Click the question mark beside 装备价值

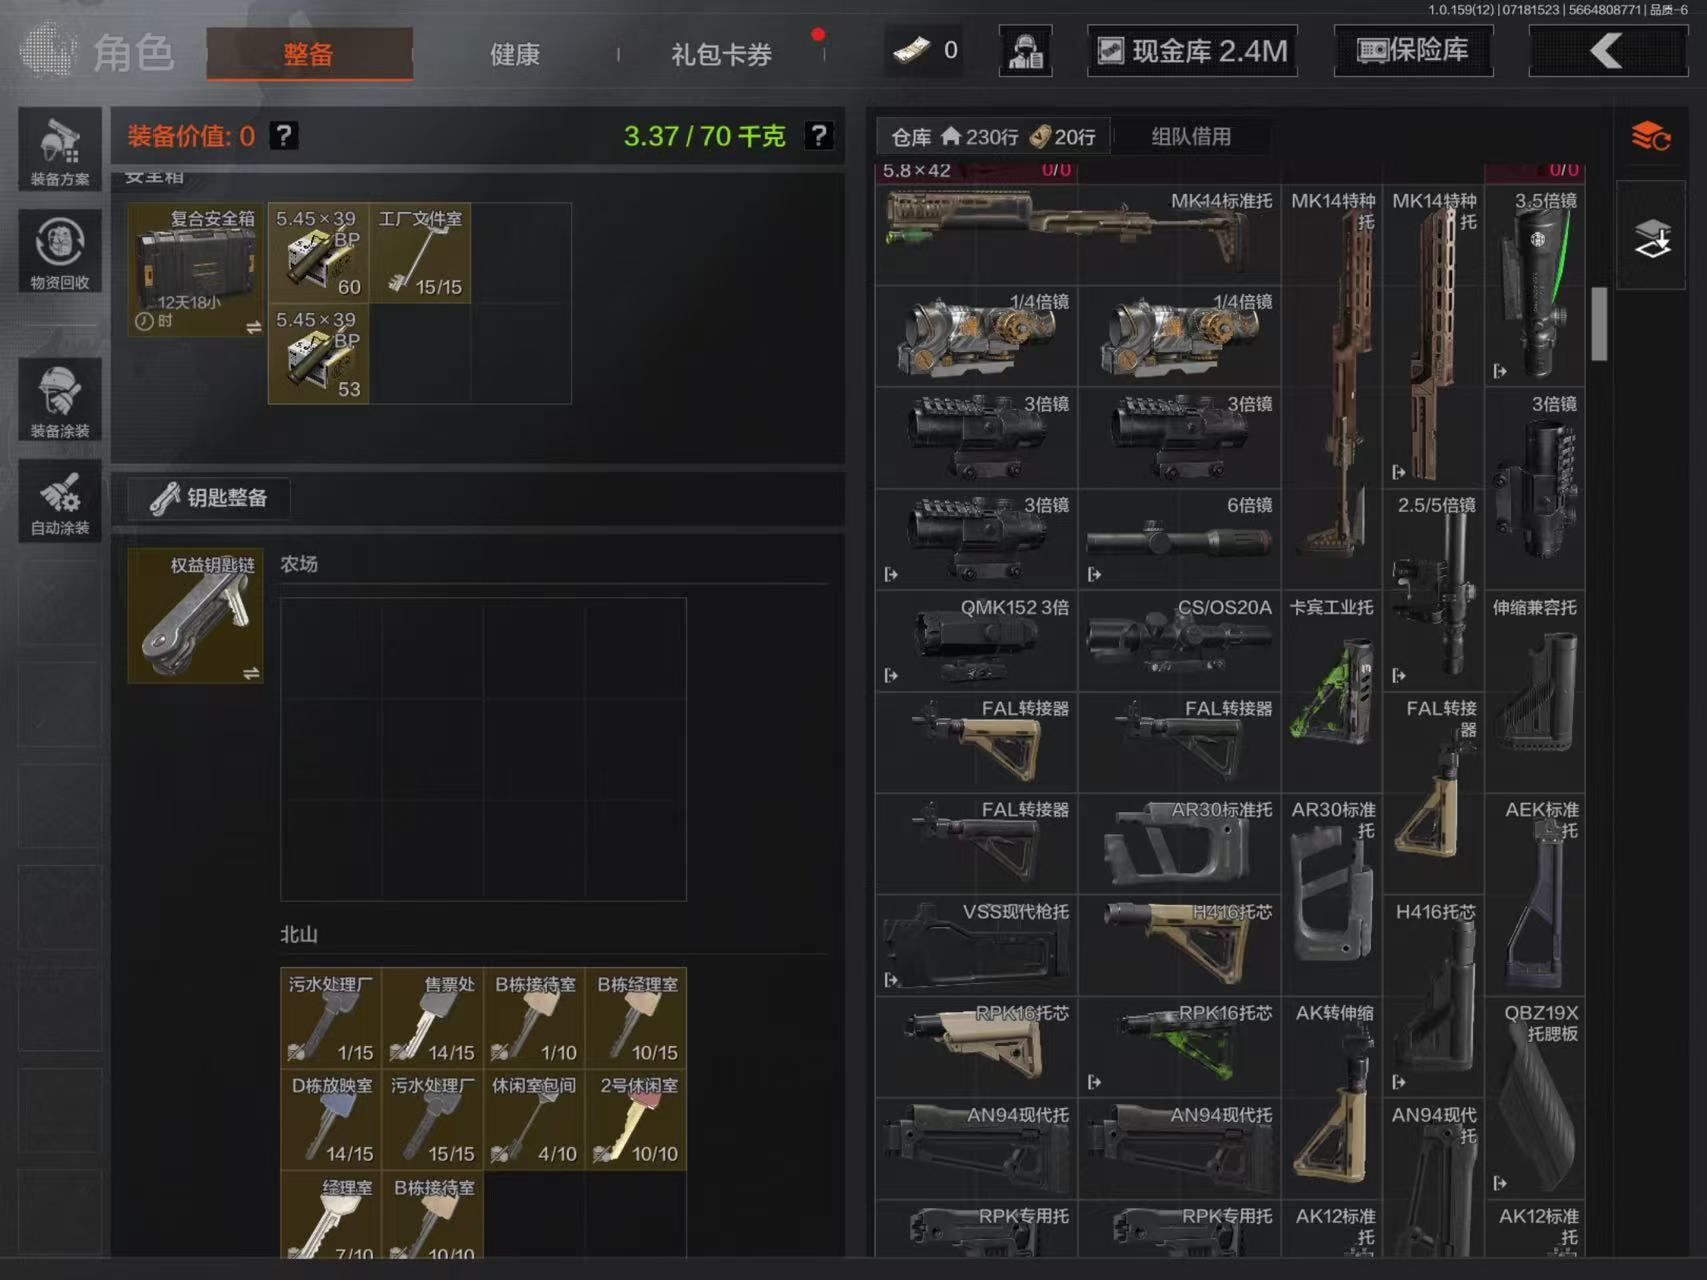tap(284, 136)
